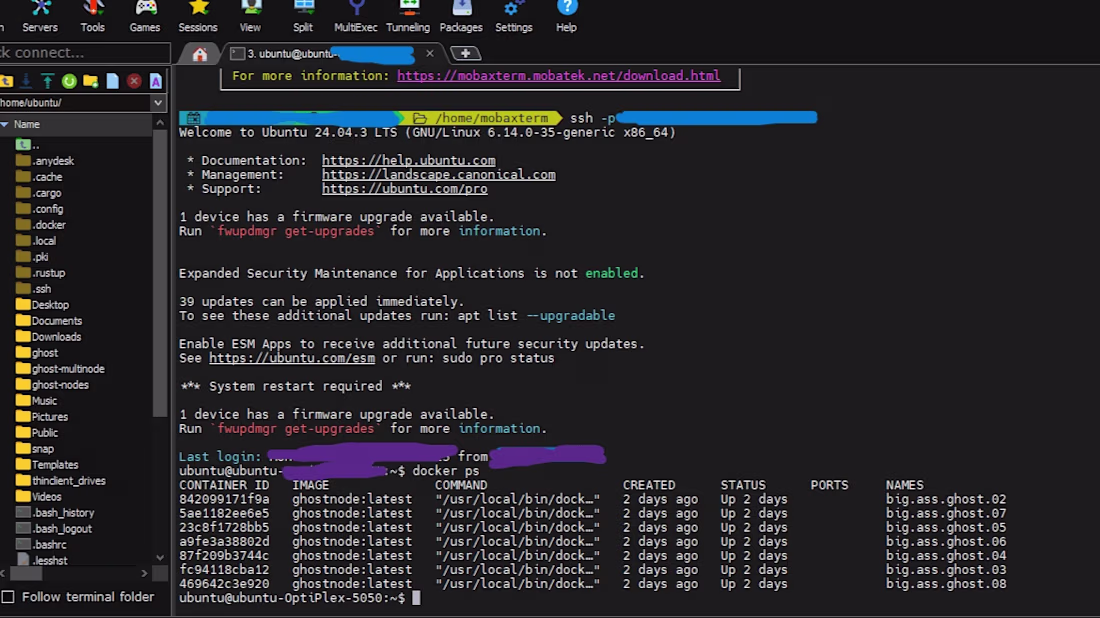Select the .local folder
The image size is (1100, 618).
coord(36,241)
